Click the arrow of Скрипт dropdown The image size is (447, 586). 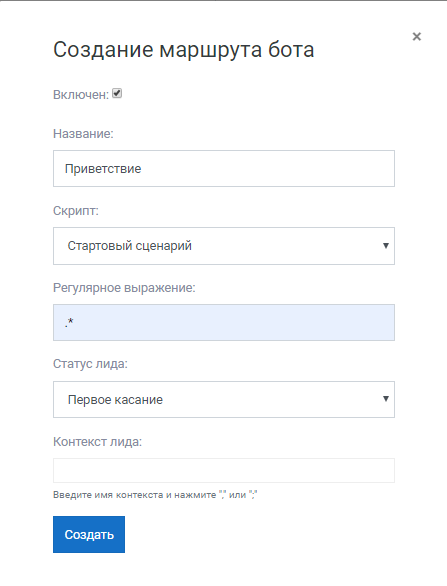click(386, 246)
